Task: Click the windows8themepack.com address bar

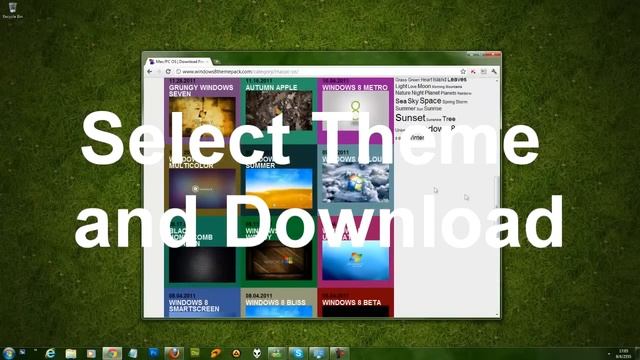Action: [318, 71]
